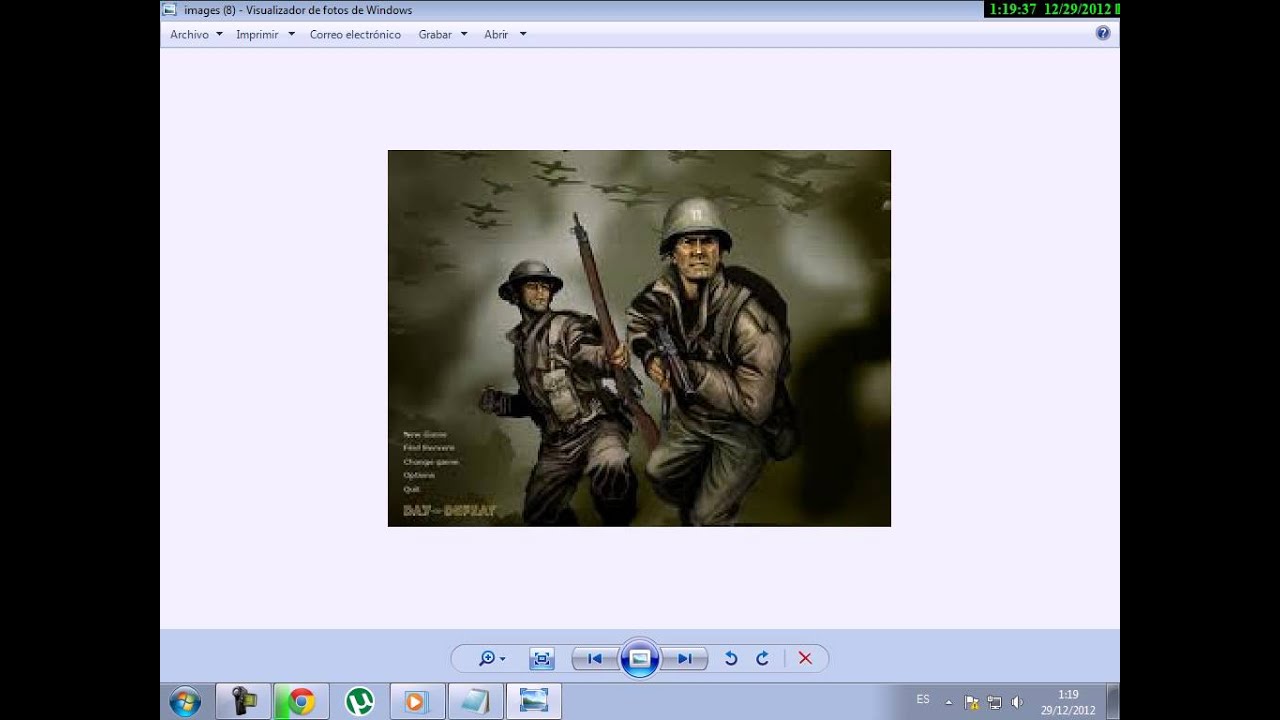Open uTorrent from taskbar
Image resolution: width=1280 pixels, height=720 pixels.
pyautogui.click(x=359, y=701)
